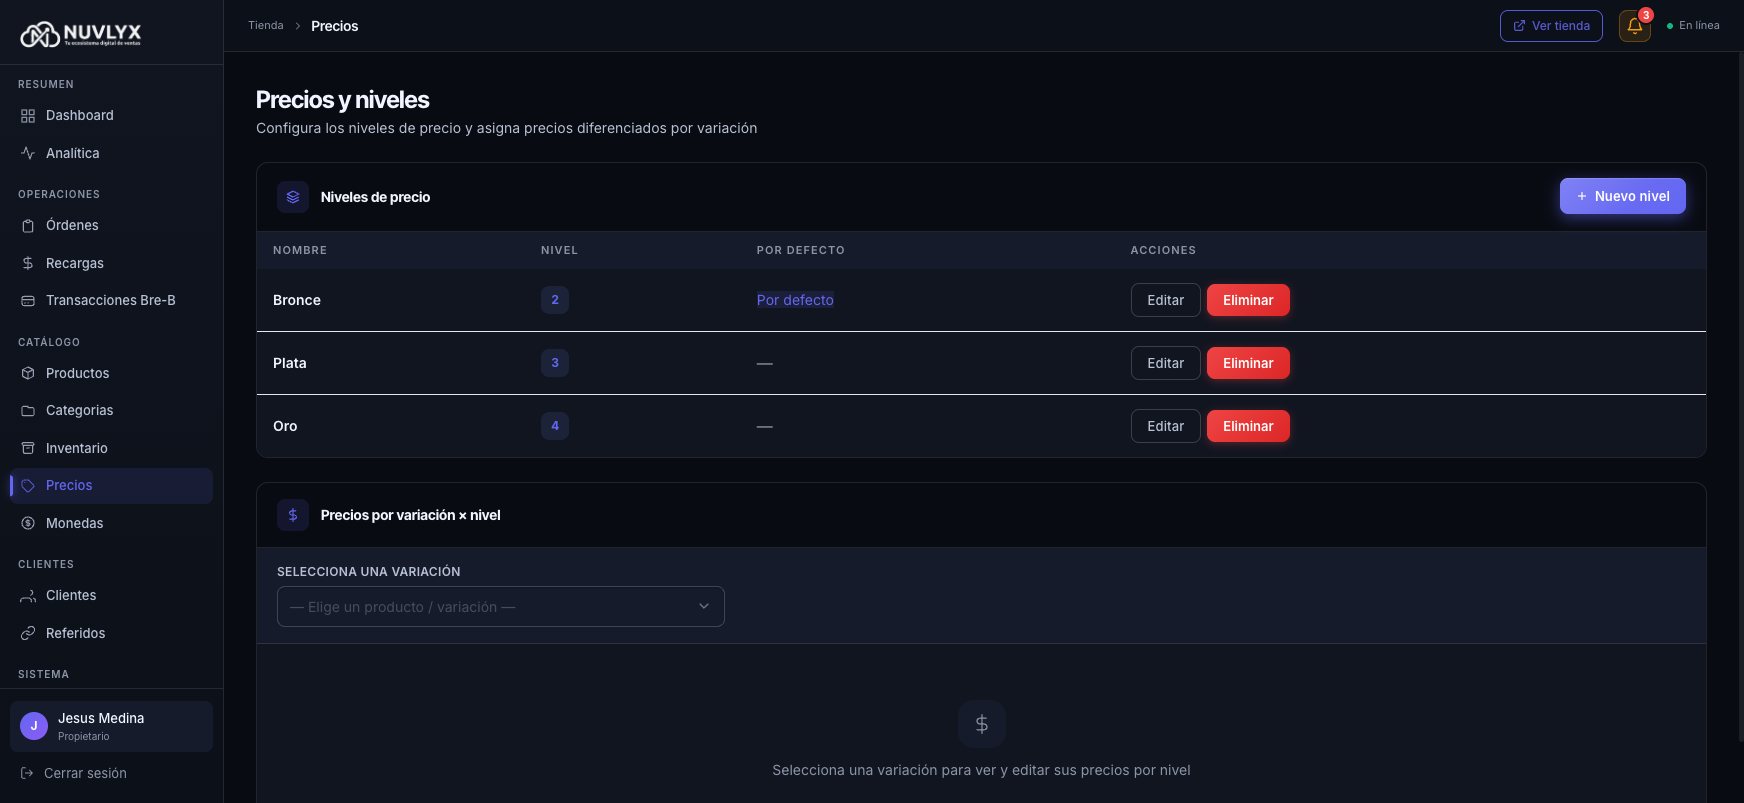Open the product variation dropdown
This screenshot has height=803, width=1744.
(x=500, y=607)
